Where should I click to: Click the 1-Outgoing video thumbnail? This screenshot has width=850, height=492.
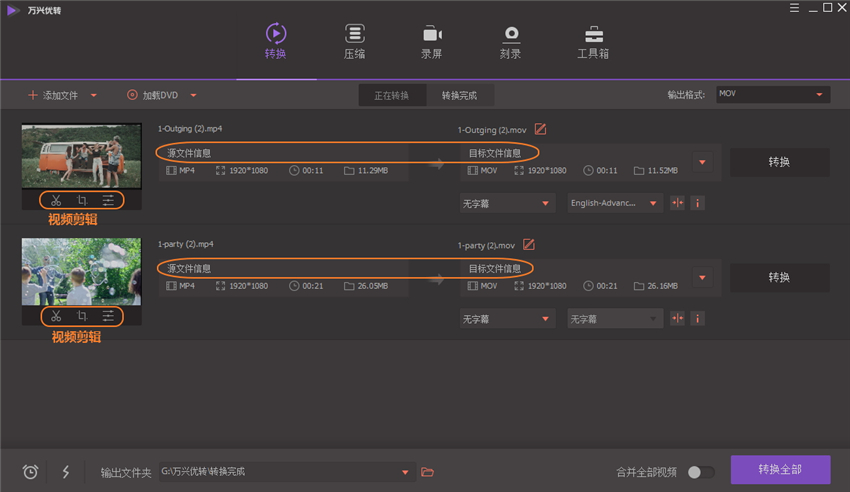[x=81, y=156]
